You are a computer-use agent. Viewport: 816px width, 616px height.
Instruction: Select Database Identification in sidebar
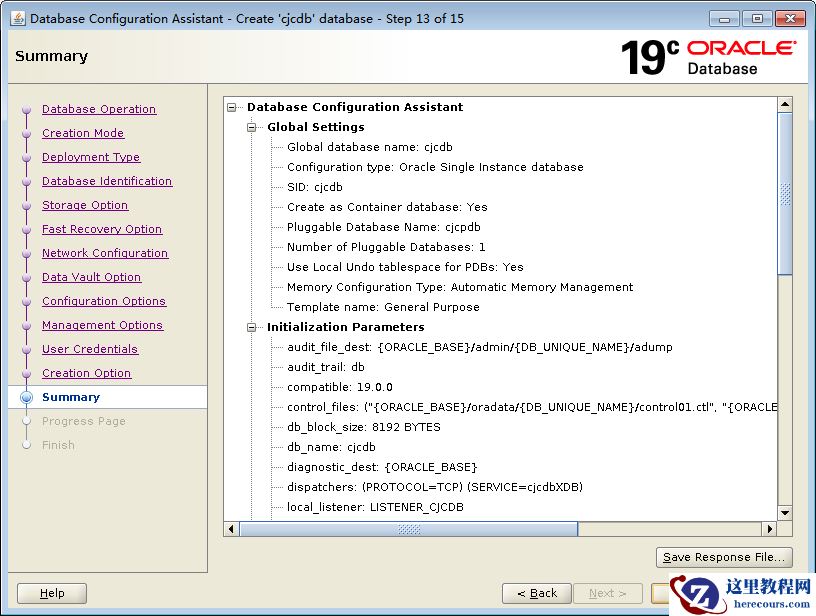[x=107, y=181]
